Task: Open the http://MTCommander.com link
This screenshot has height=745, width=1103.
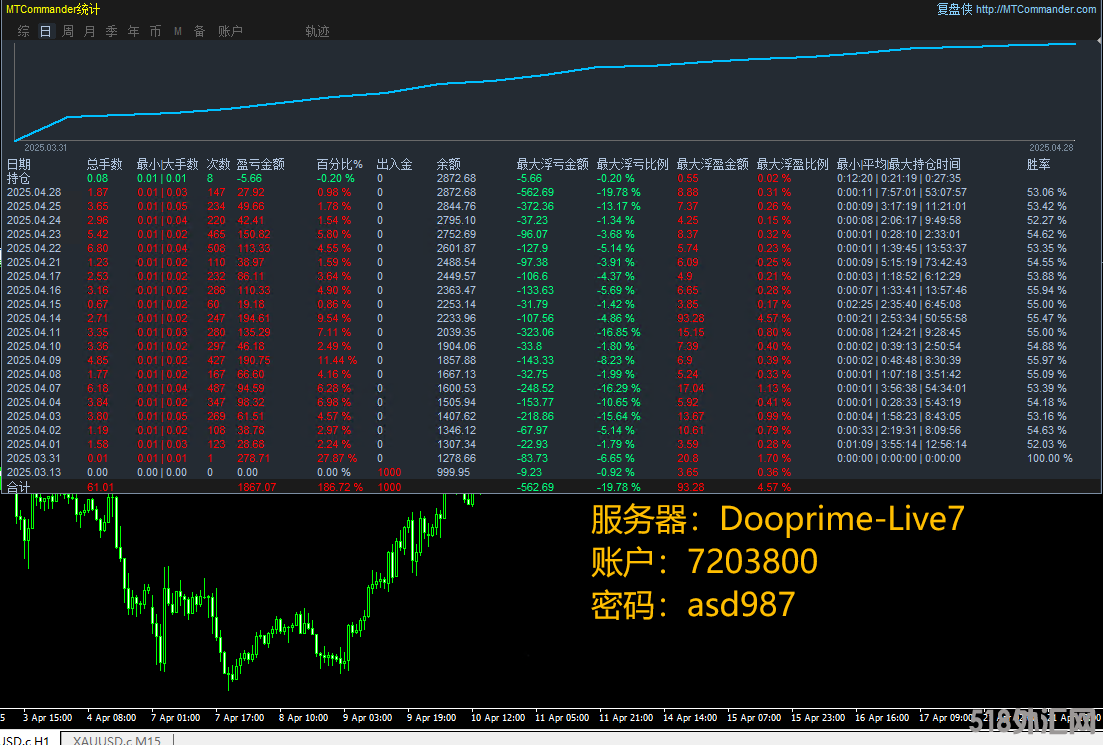Action: pyautogui.click(x=1035, y=9)
